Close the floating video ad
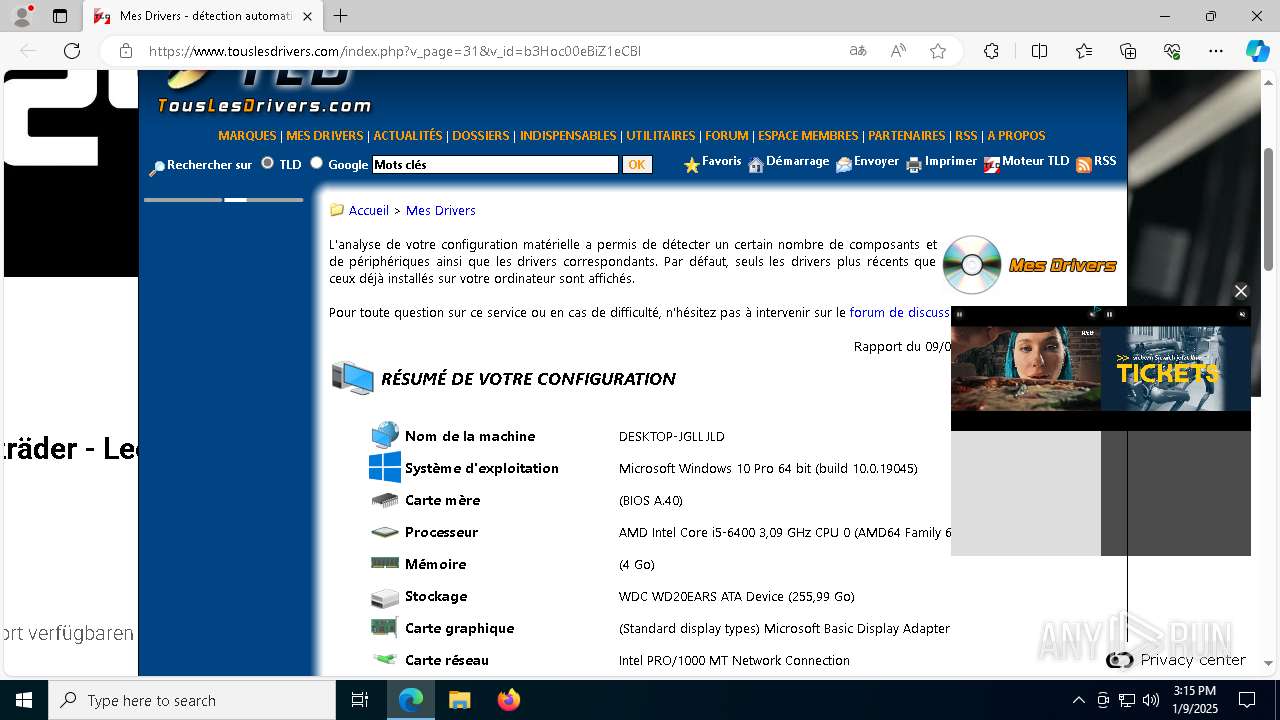This screenshot has width=1280, height=720. coord(1241,291)
